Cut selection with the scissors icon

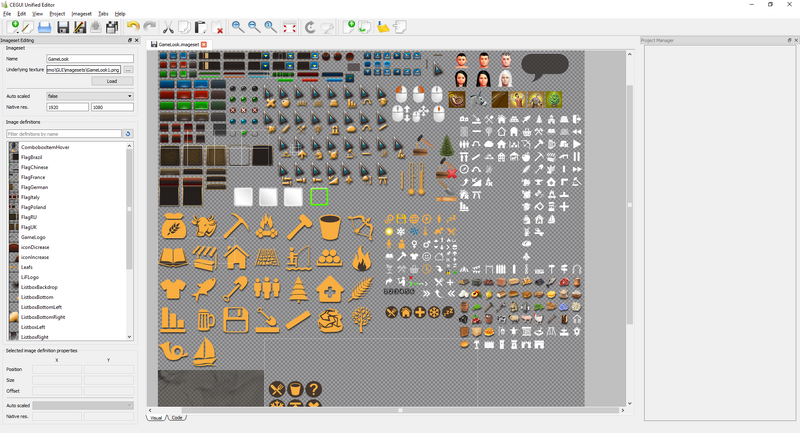[168, 27]
